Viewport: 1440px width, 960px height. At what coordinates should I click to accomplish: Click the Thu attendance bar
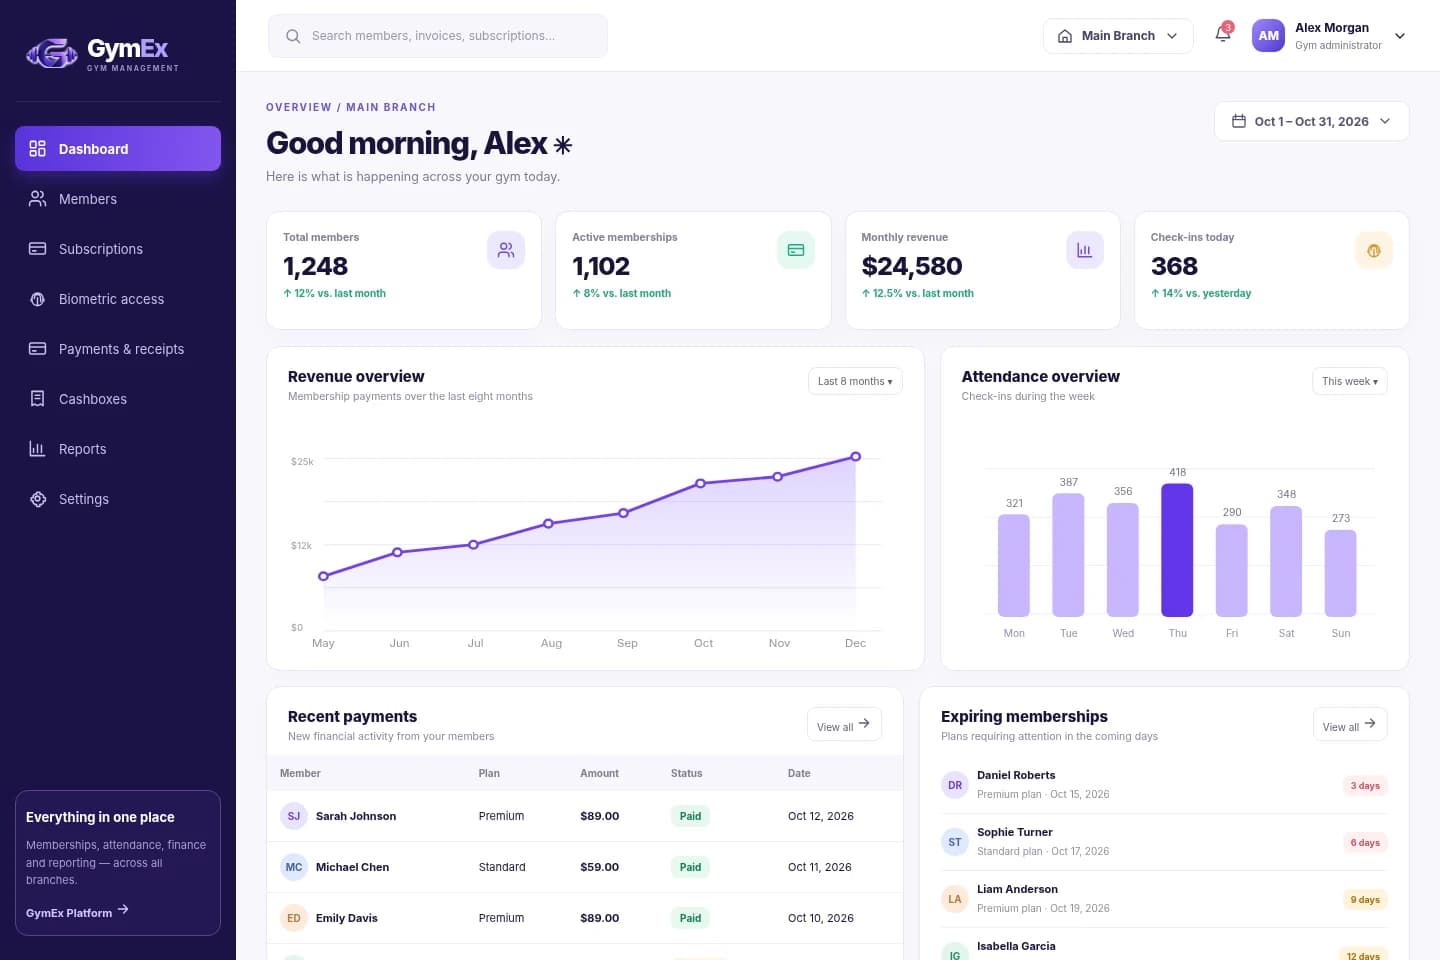pyautogui.click(x=1177, y=550)
